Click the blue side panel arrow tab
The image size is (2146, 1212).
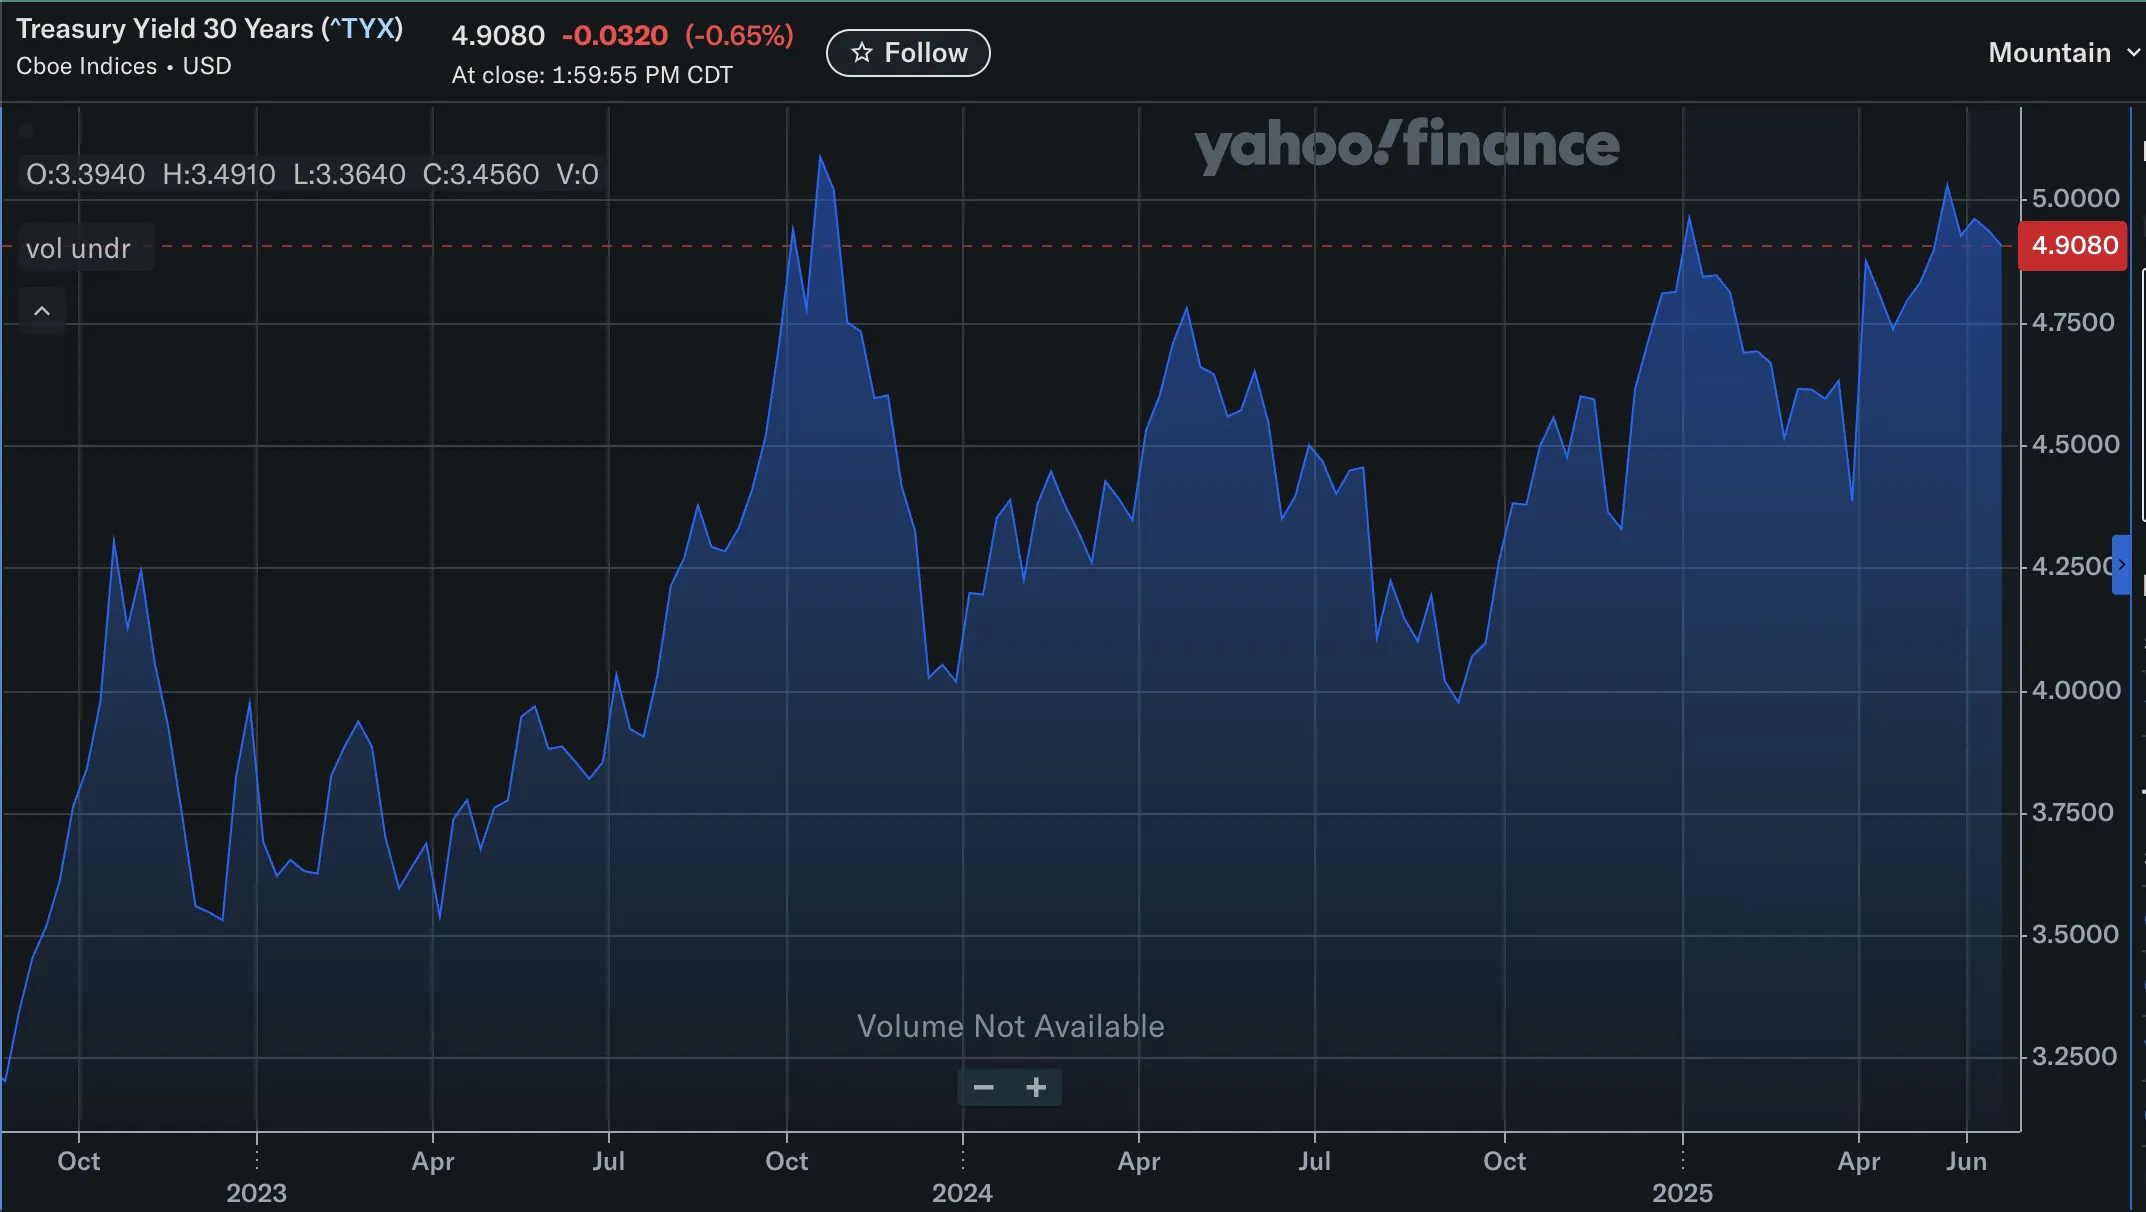coord(2121,565)
